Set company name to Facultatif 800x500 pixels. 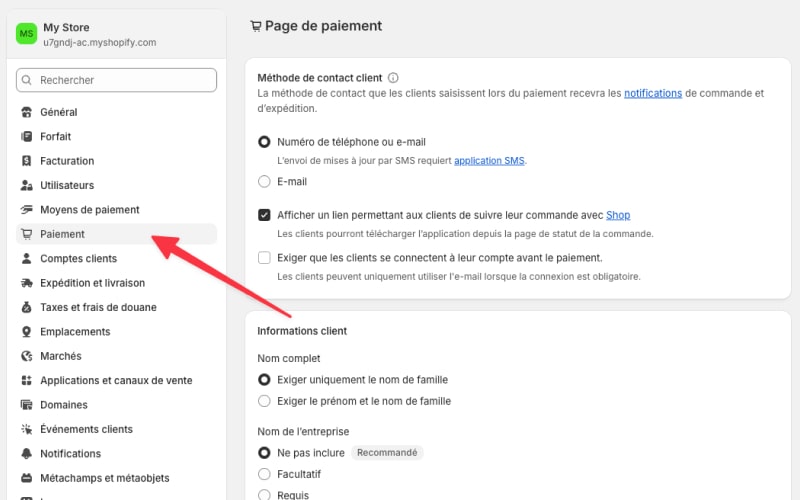(x=264, y=473)
